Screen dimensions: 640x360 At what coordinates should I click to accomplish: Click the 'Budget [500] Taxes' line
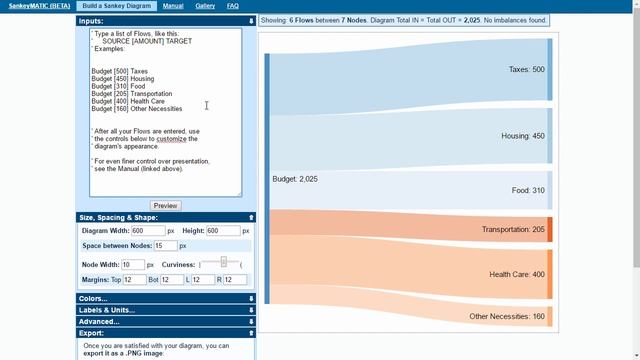click(120, 71)
